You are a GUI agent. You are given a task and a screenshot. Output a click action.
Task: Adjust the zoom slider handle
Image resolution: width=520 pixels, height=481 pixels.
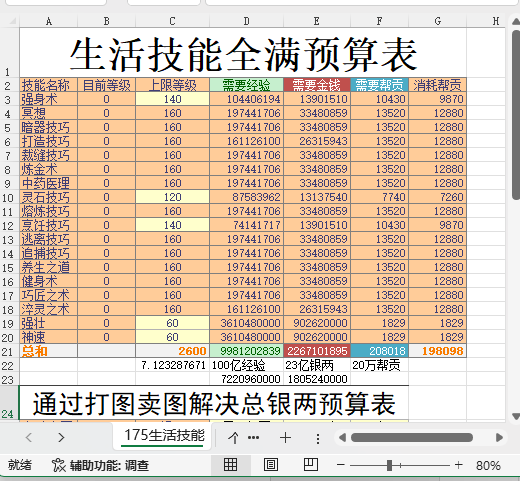389,465
